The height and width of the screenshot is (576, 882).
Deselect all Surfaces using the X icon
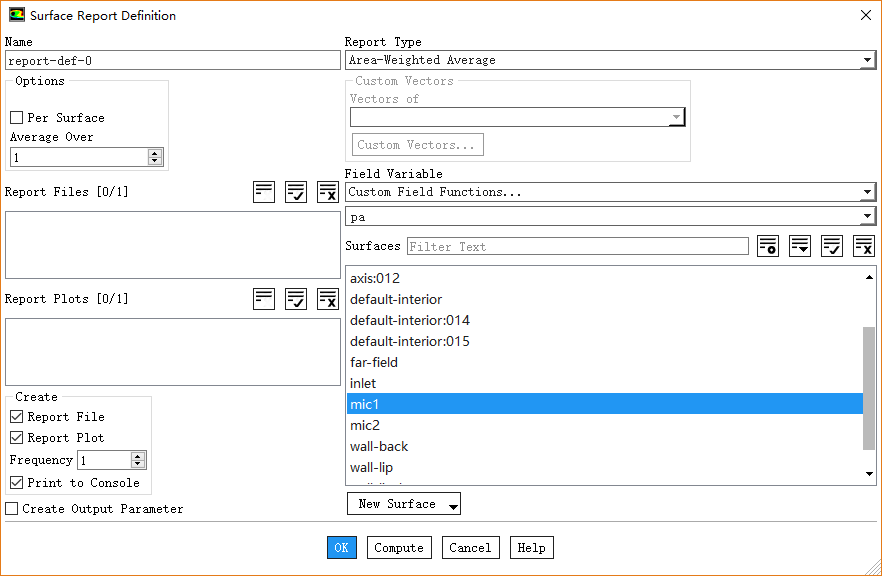[864, 246]
